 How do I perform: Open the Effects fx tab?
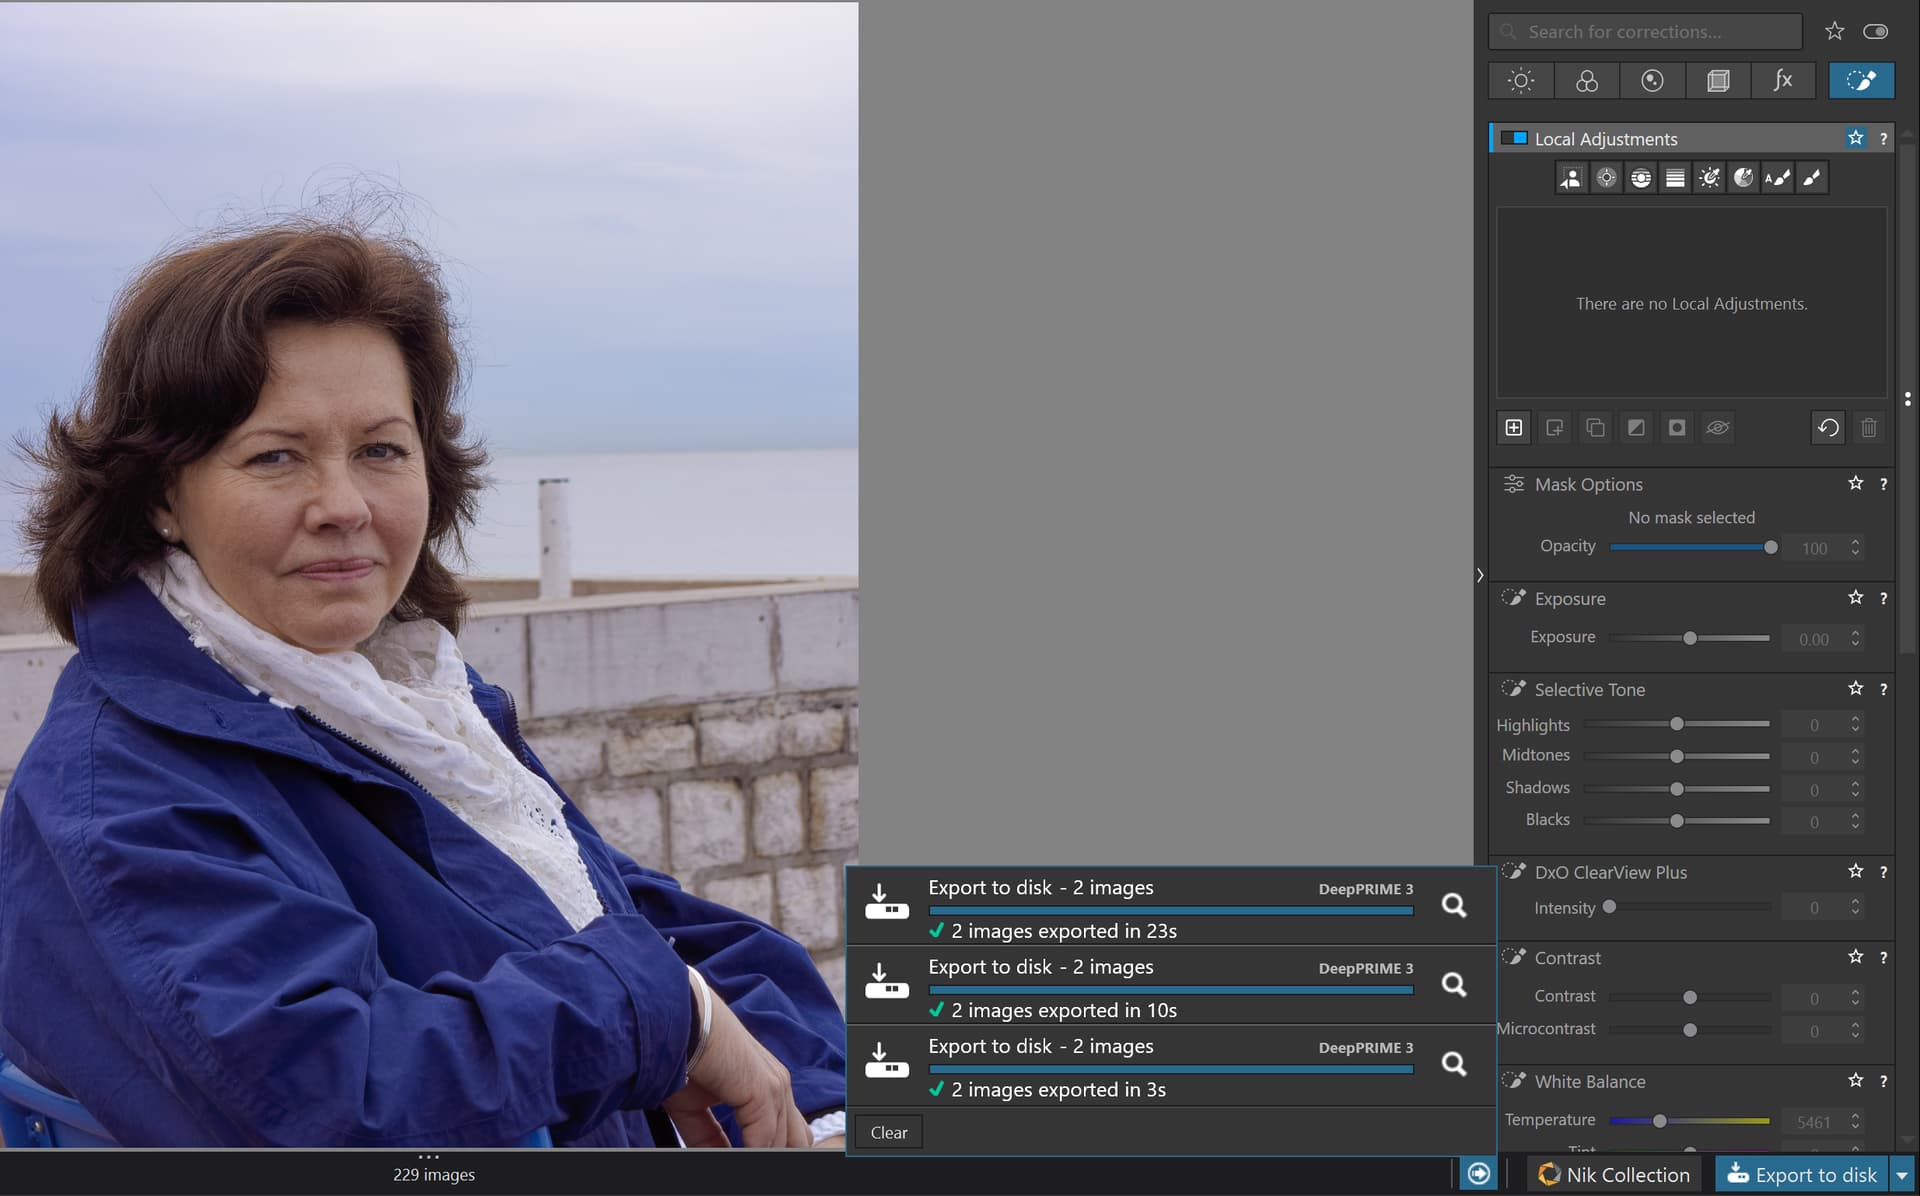[x=1783, y=81]
